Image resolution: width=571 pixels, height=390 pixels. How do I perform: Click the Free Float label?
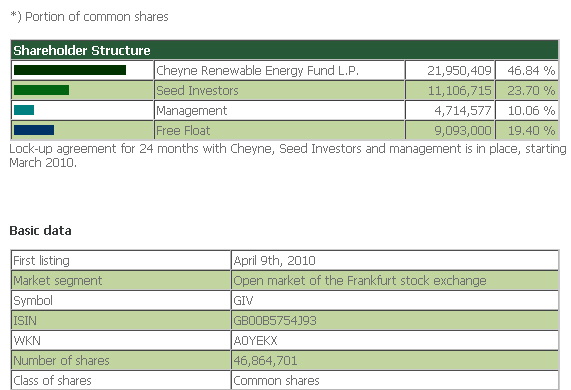point(183,130)
